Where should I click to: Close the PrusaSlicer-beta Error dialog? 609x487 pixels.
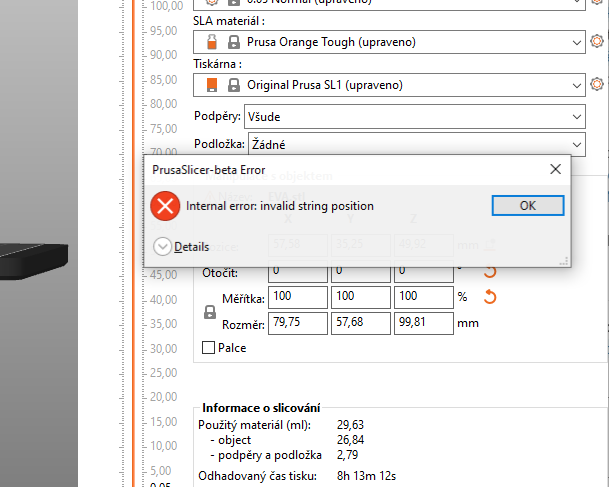[555, 169]
